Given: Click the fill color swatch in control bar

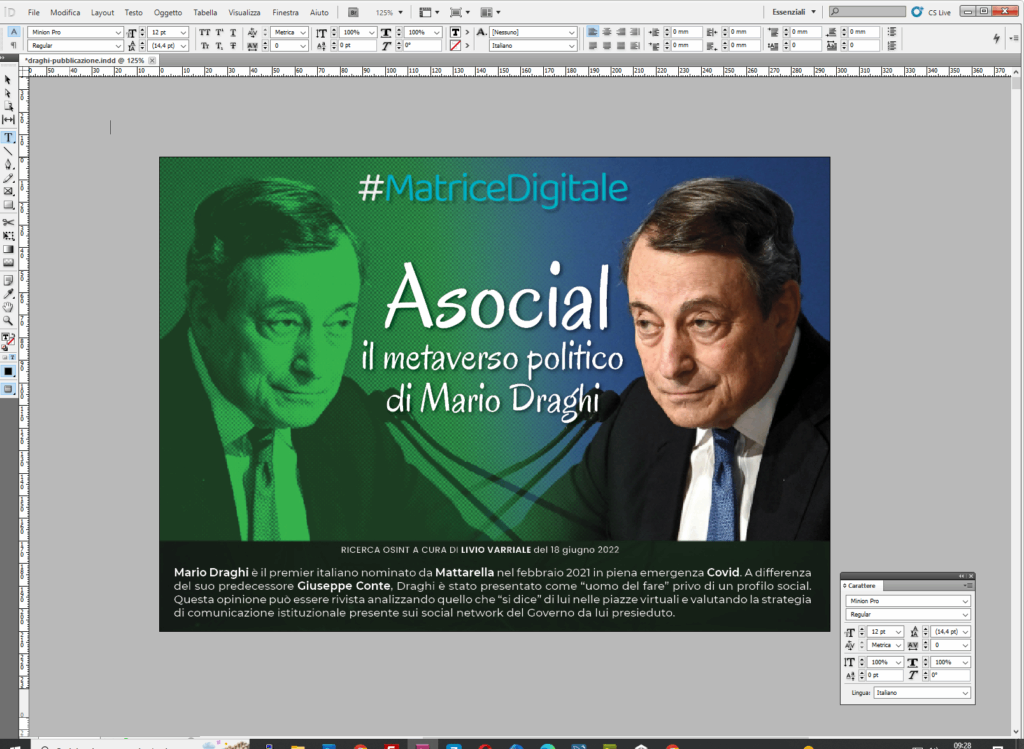Looking at the screenshot, I should 455,33.
